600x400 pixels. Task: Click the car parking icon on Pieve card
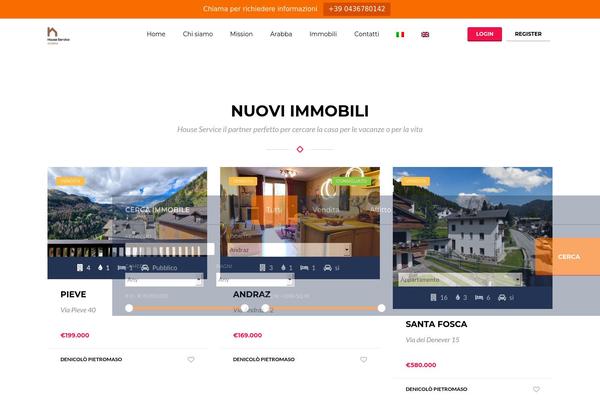click(x=145, y=268)
